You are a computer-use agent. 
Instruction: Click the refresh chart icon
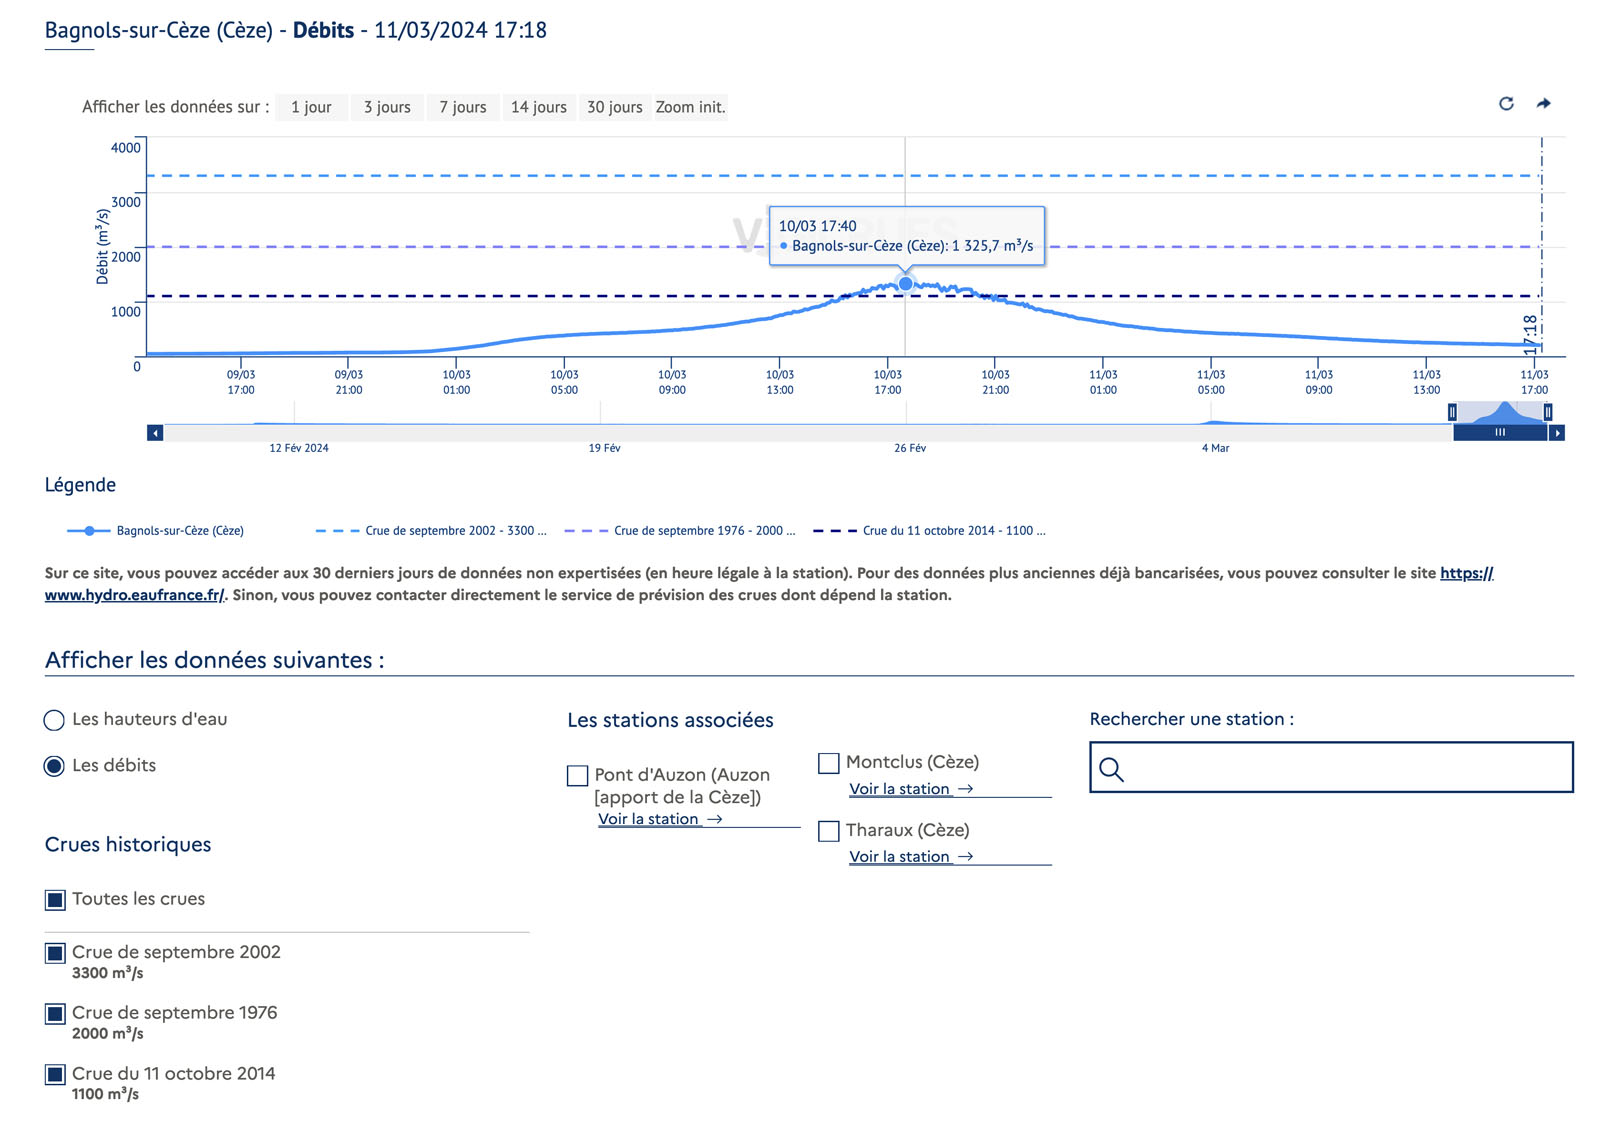pos(1506,104)
